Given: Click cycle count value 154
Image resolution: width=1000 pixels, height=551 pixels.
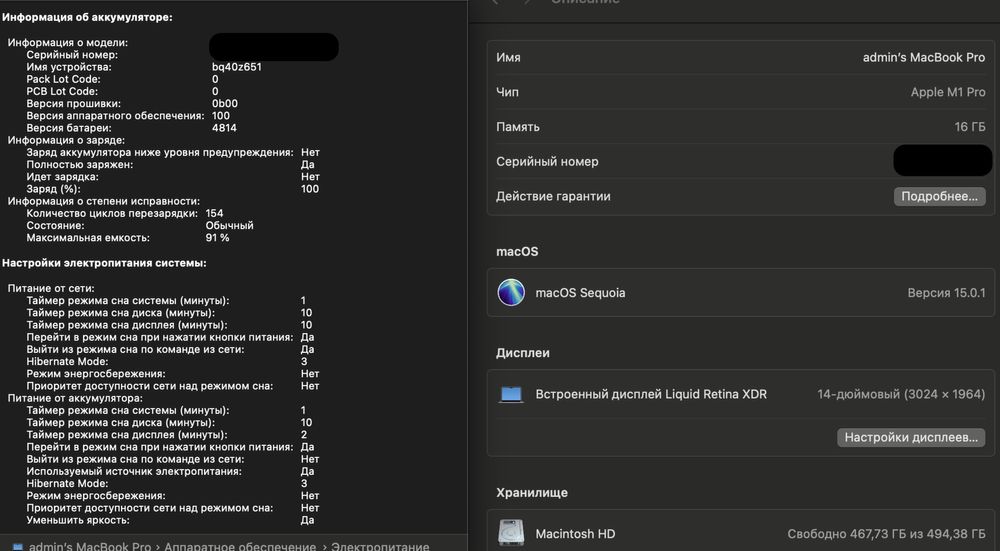Looking at the screenshot, I should 214,213.
